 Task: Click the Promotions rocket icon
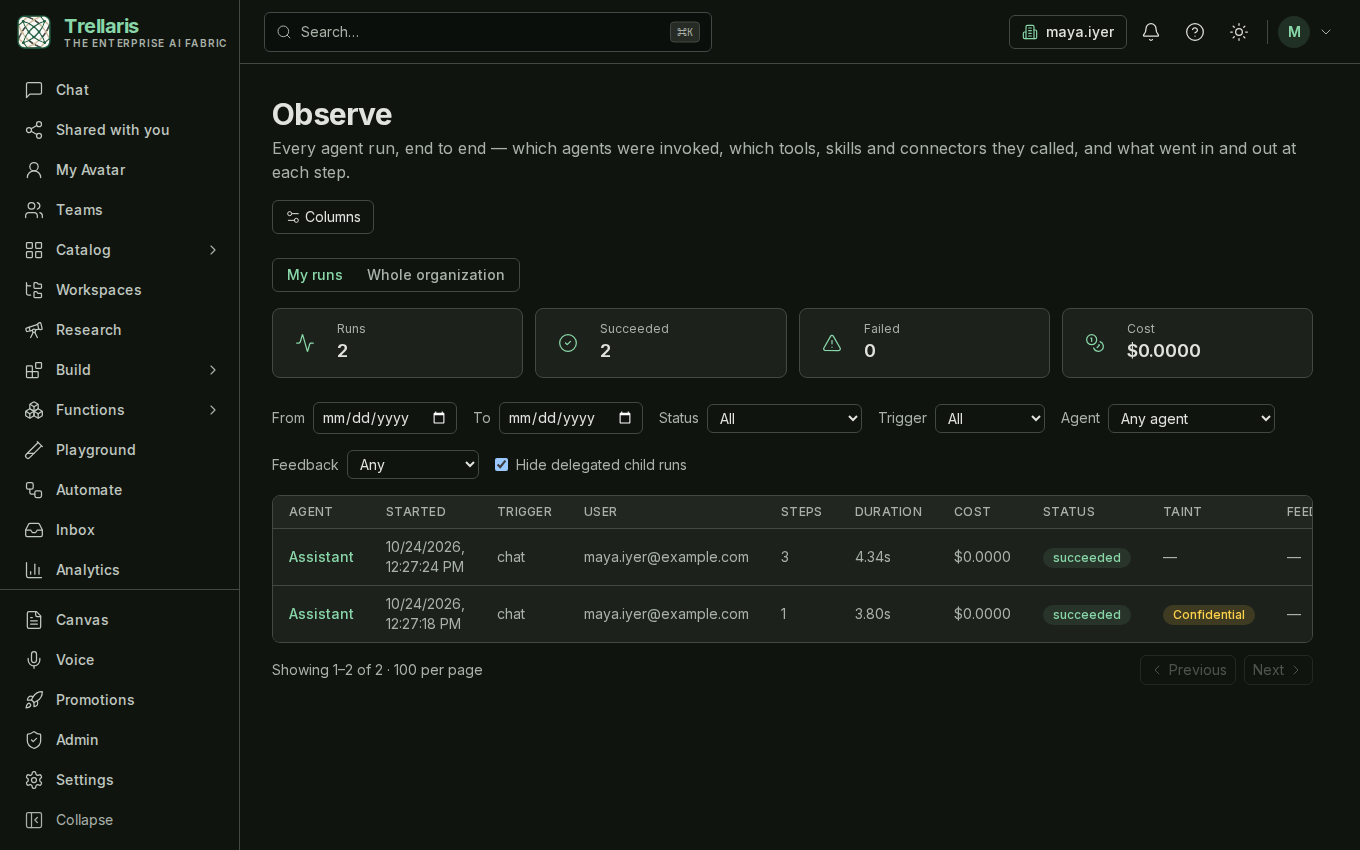(34, 700)
